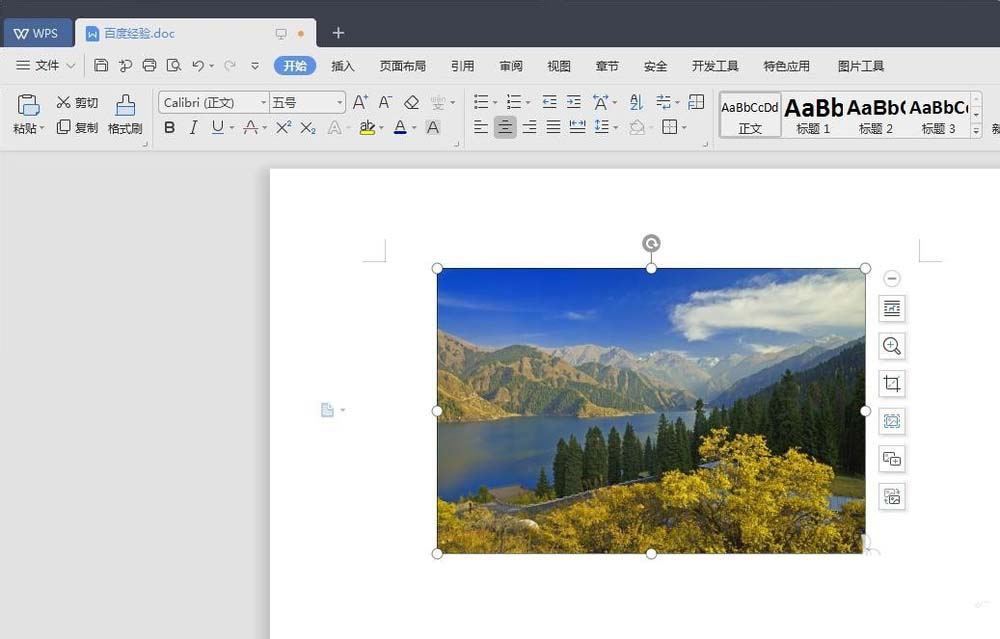Open the 图片工具 ribbon tab
Viewport: 1000px width, 639px height.
click(x=861, y=66)
